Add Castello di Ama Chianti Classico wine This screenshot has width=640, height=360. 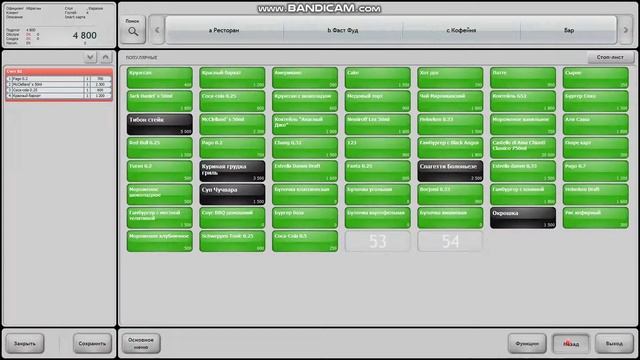[x=523, y=148]
